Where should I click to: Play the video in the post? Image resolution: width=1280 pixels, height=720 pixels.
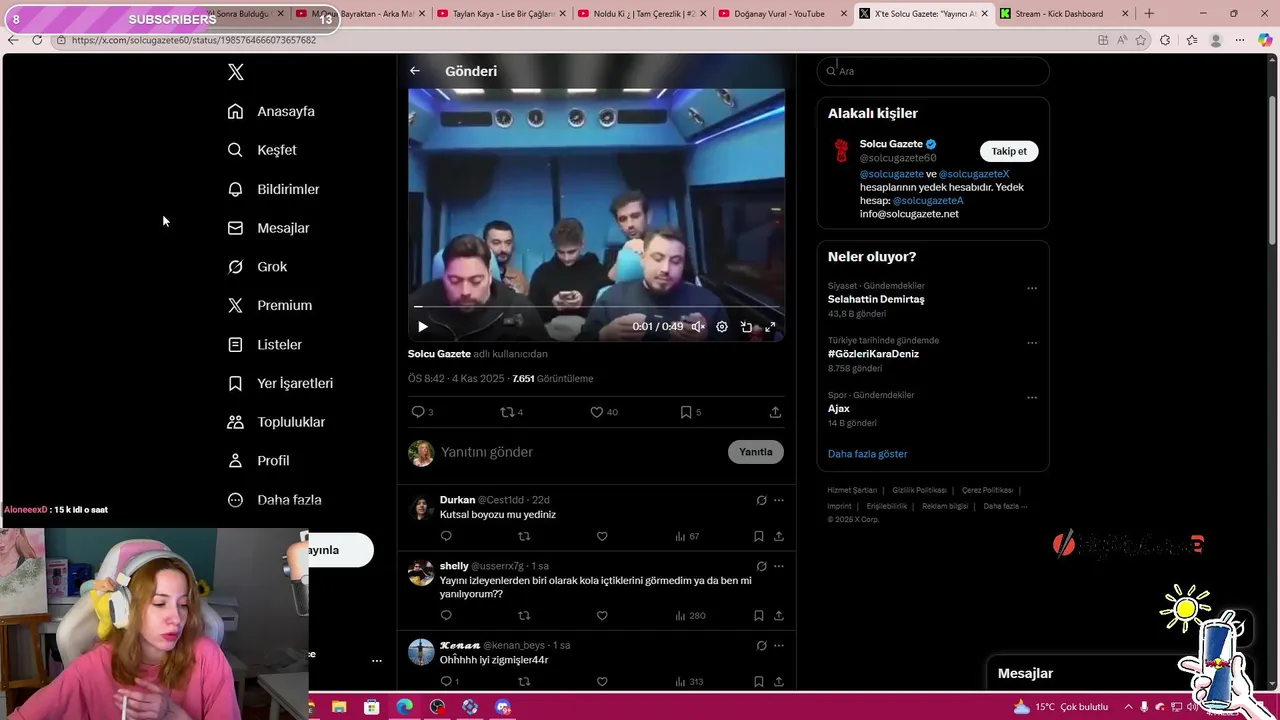(x=422, y=327)
